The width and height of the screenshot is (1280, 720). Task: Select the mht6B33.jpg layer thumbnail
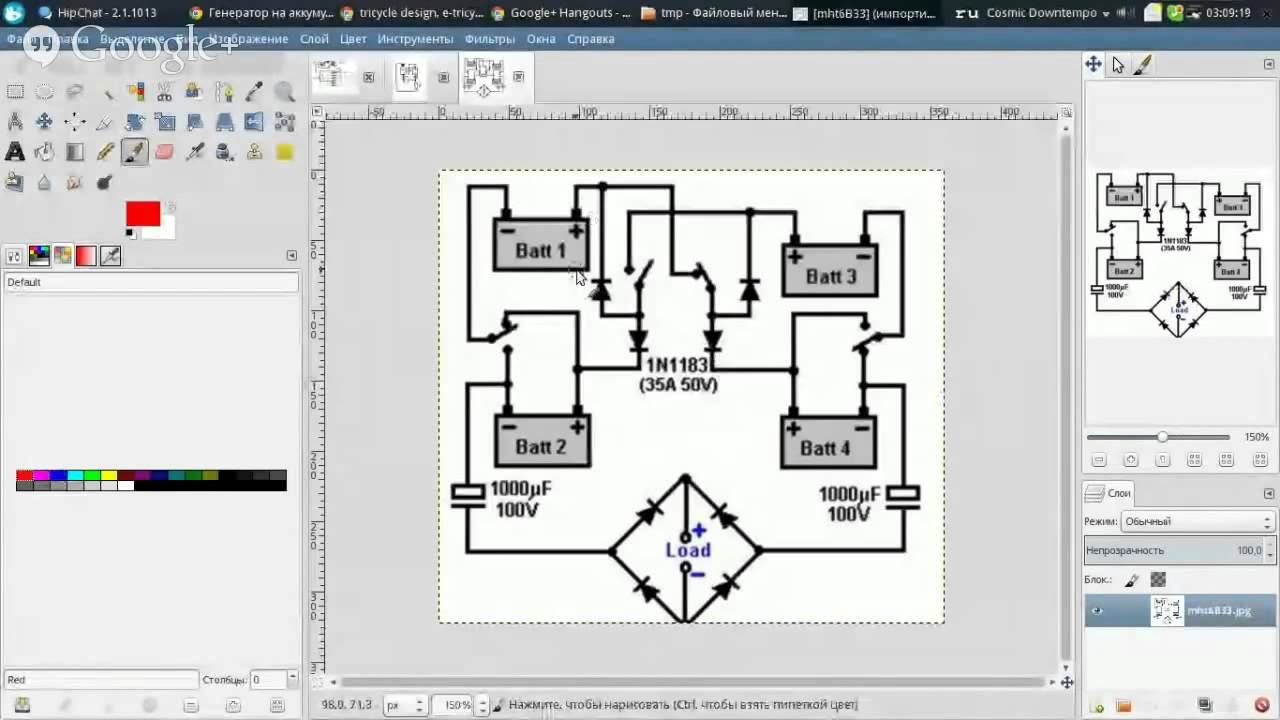(1167, 611)
